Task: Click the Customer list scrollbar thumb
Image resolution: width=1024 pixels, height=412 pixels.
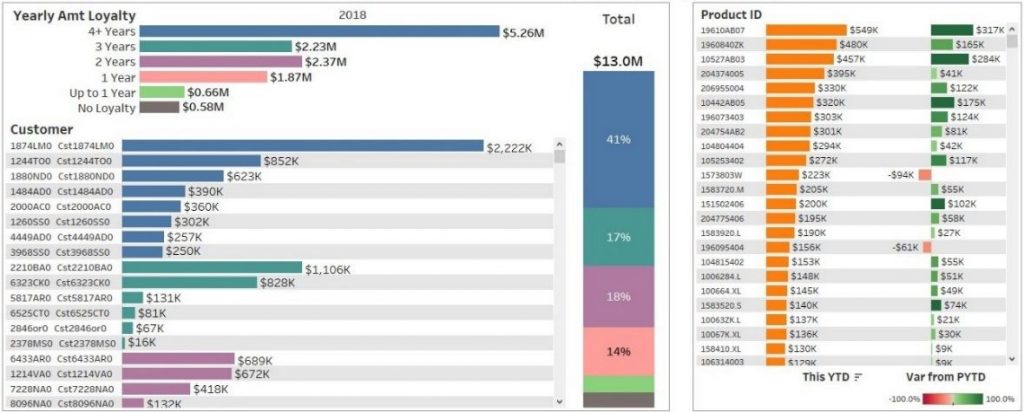Action: click(x=559, y=156)
